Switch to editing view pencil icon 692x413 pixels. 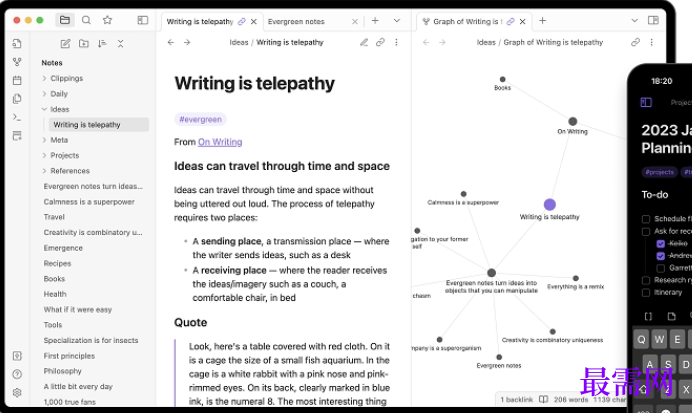point(364,42)
